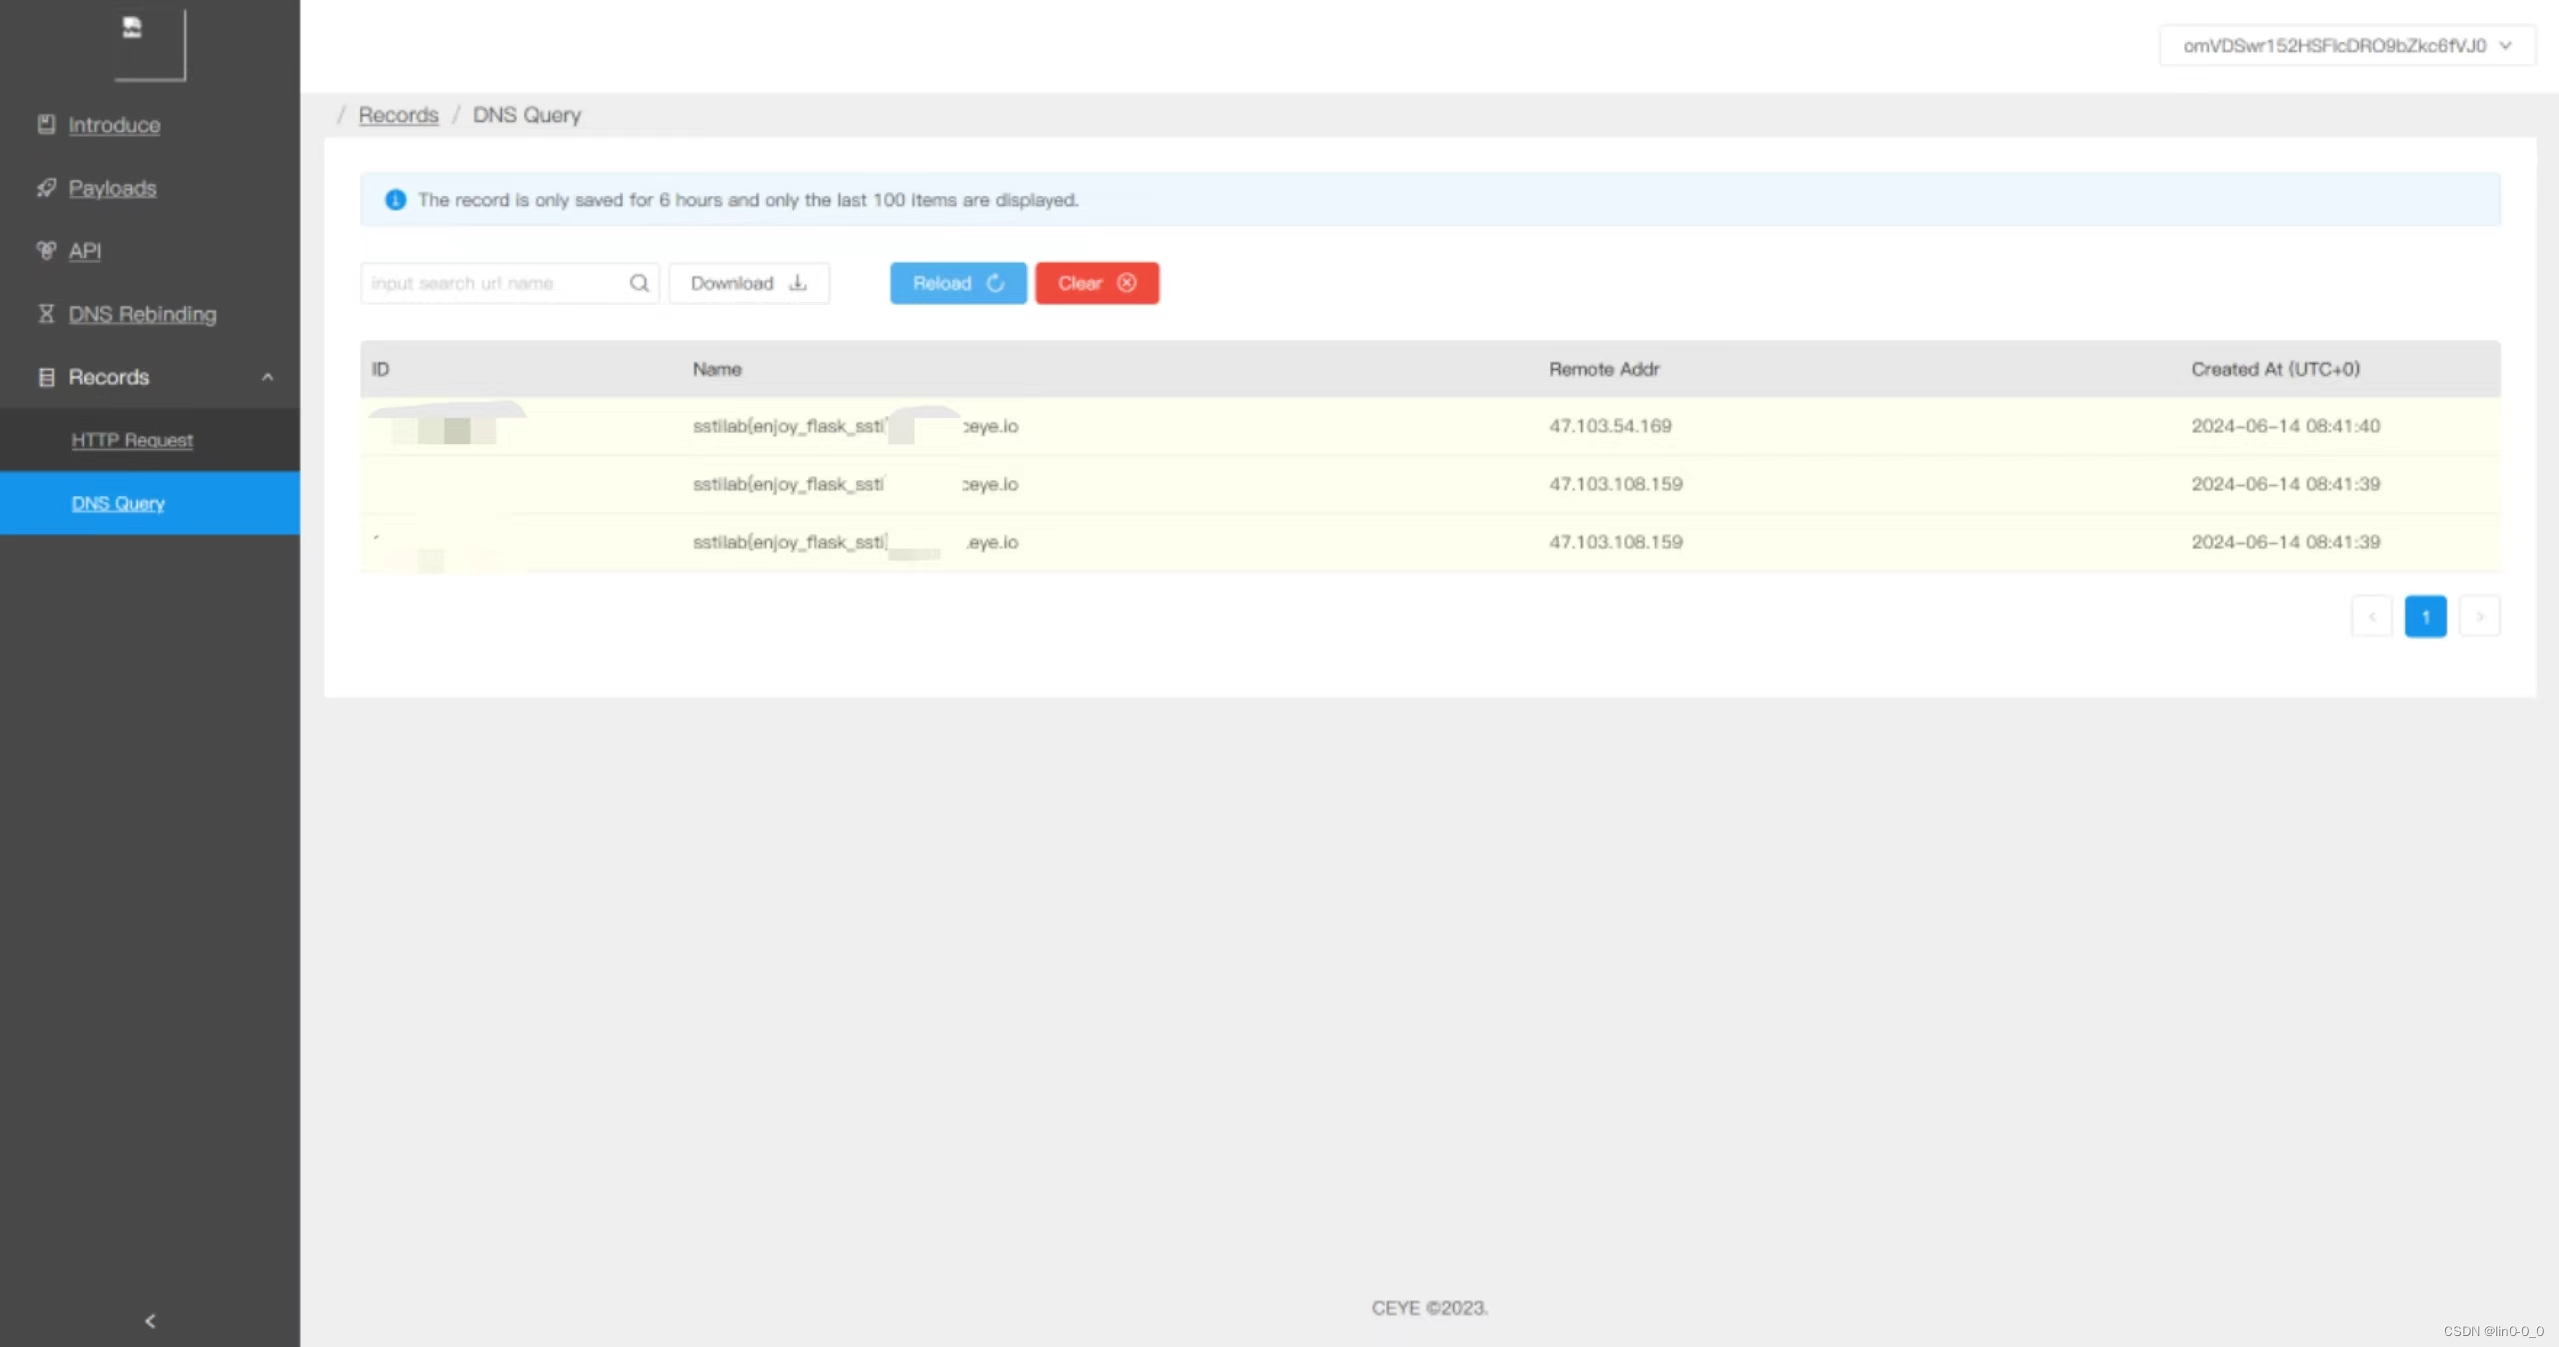Collapse the sidebar with bottom arrow
This screenshot has height=1347, width=2559.
click(150, 1321)
